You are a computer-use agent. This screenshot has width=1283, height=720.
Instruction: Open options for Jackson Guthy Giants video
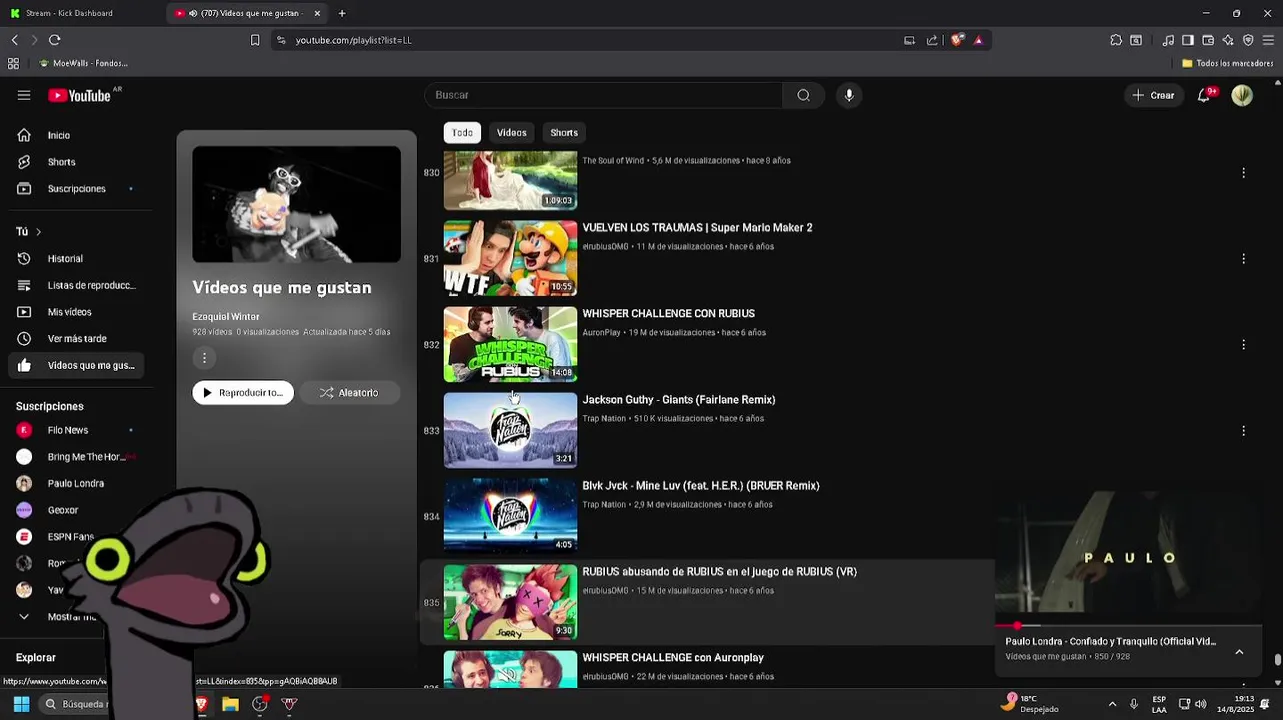1243,431
